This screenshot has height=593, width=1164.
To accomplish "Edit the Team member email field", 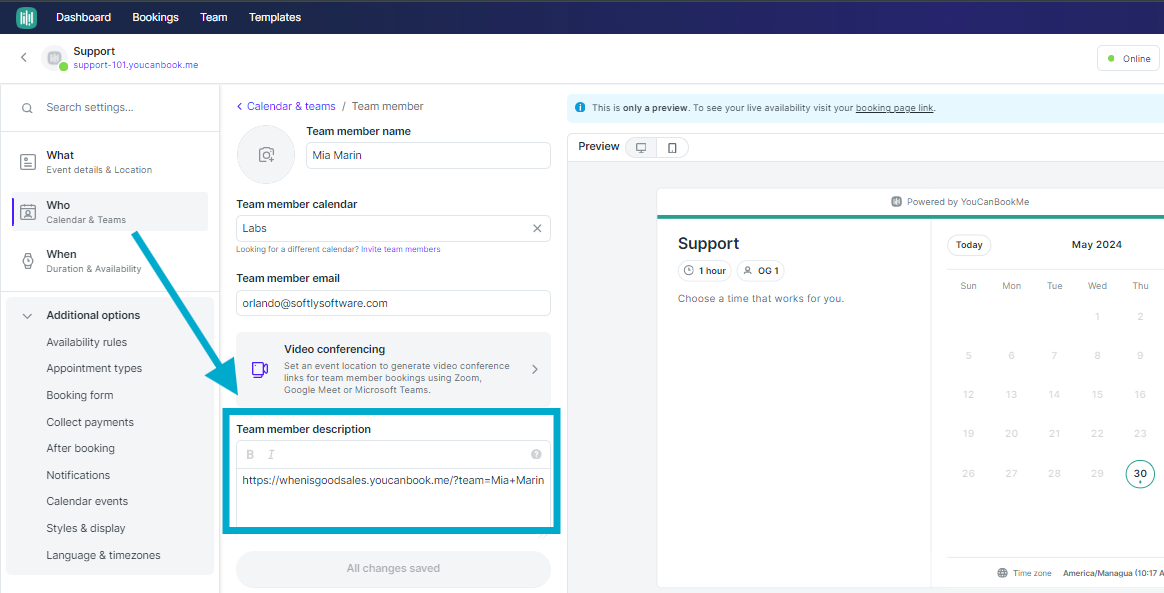I will pyautogui.click(x=393, y=303).
